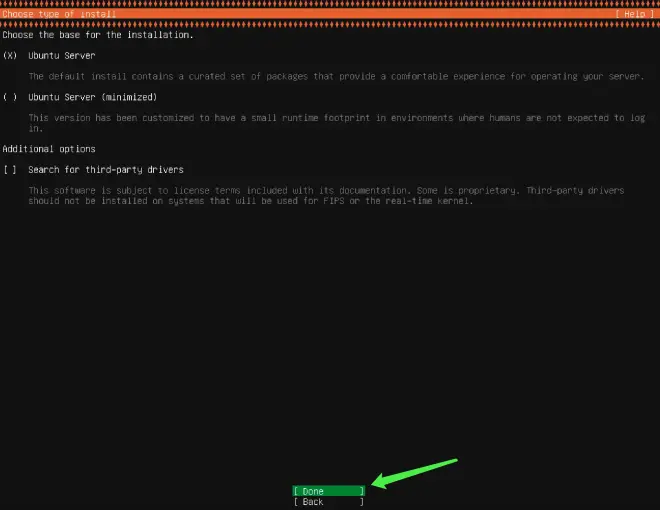Click the Done button
The width and height of the screenshot is (660, 510).
[x=328, y=491]
